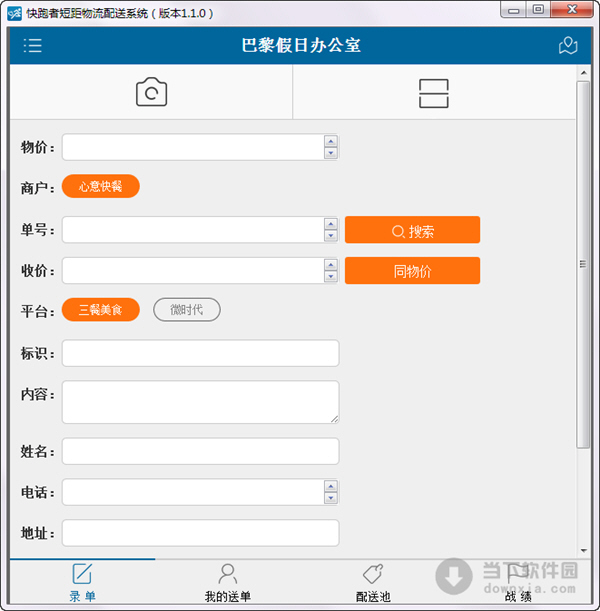Screen dimensions: 600x611
Task: Click the 内容 textarea resize grip
Action: [335, 419]
